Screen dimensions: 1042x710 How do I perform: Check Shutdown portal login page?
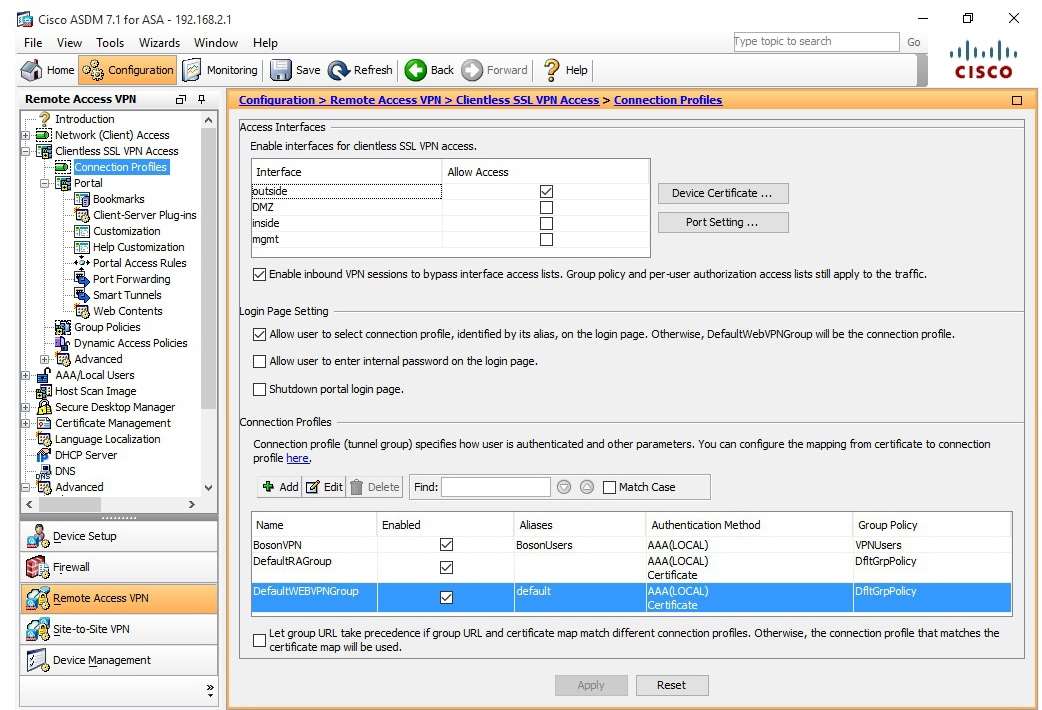coord(259,390)
